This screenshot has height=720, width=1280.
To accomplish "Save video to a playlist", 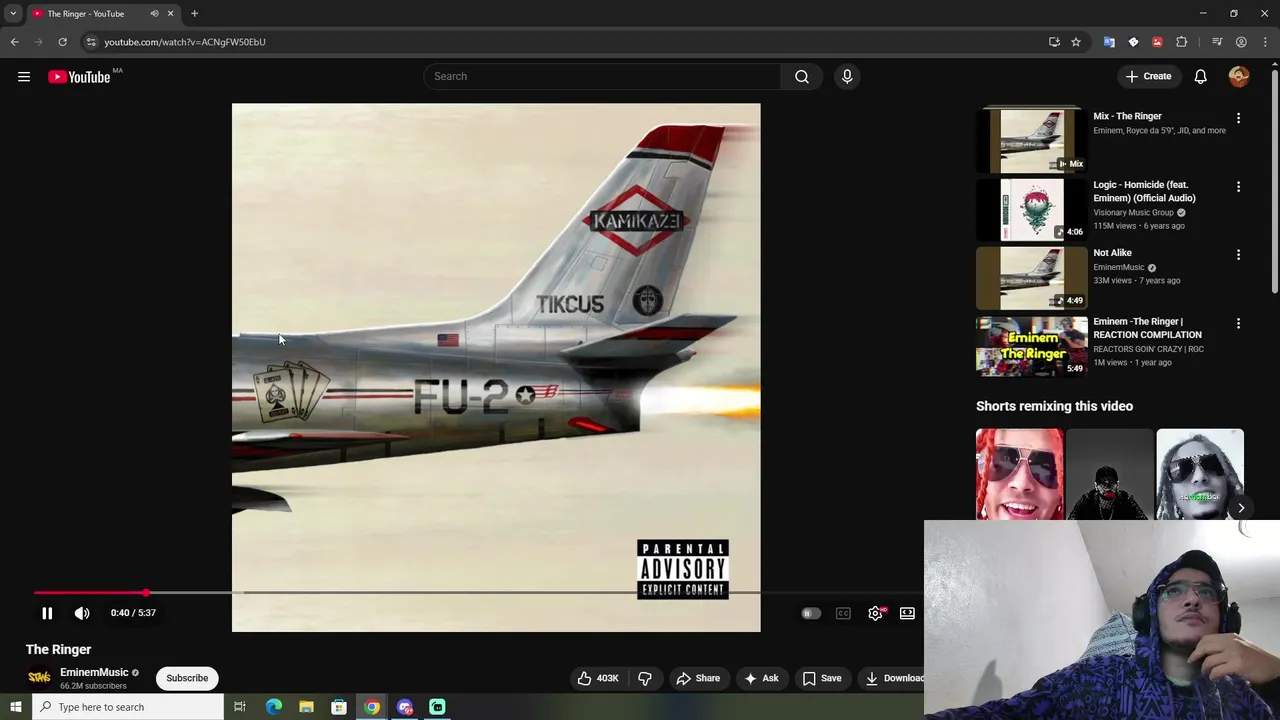I will coord(822,678).
